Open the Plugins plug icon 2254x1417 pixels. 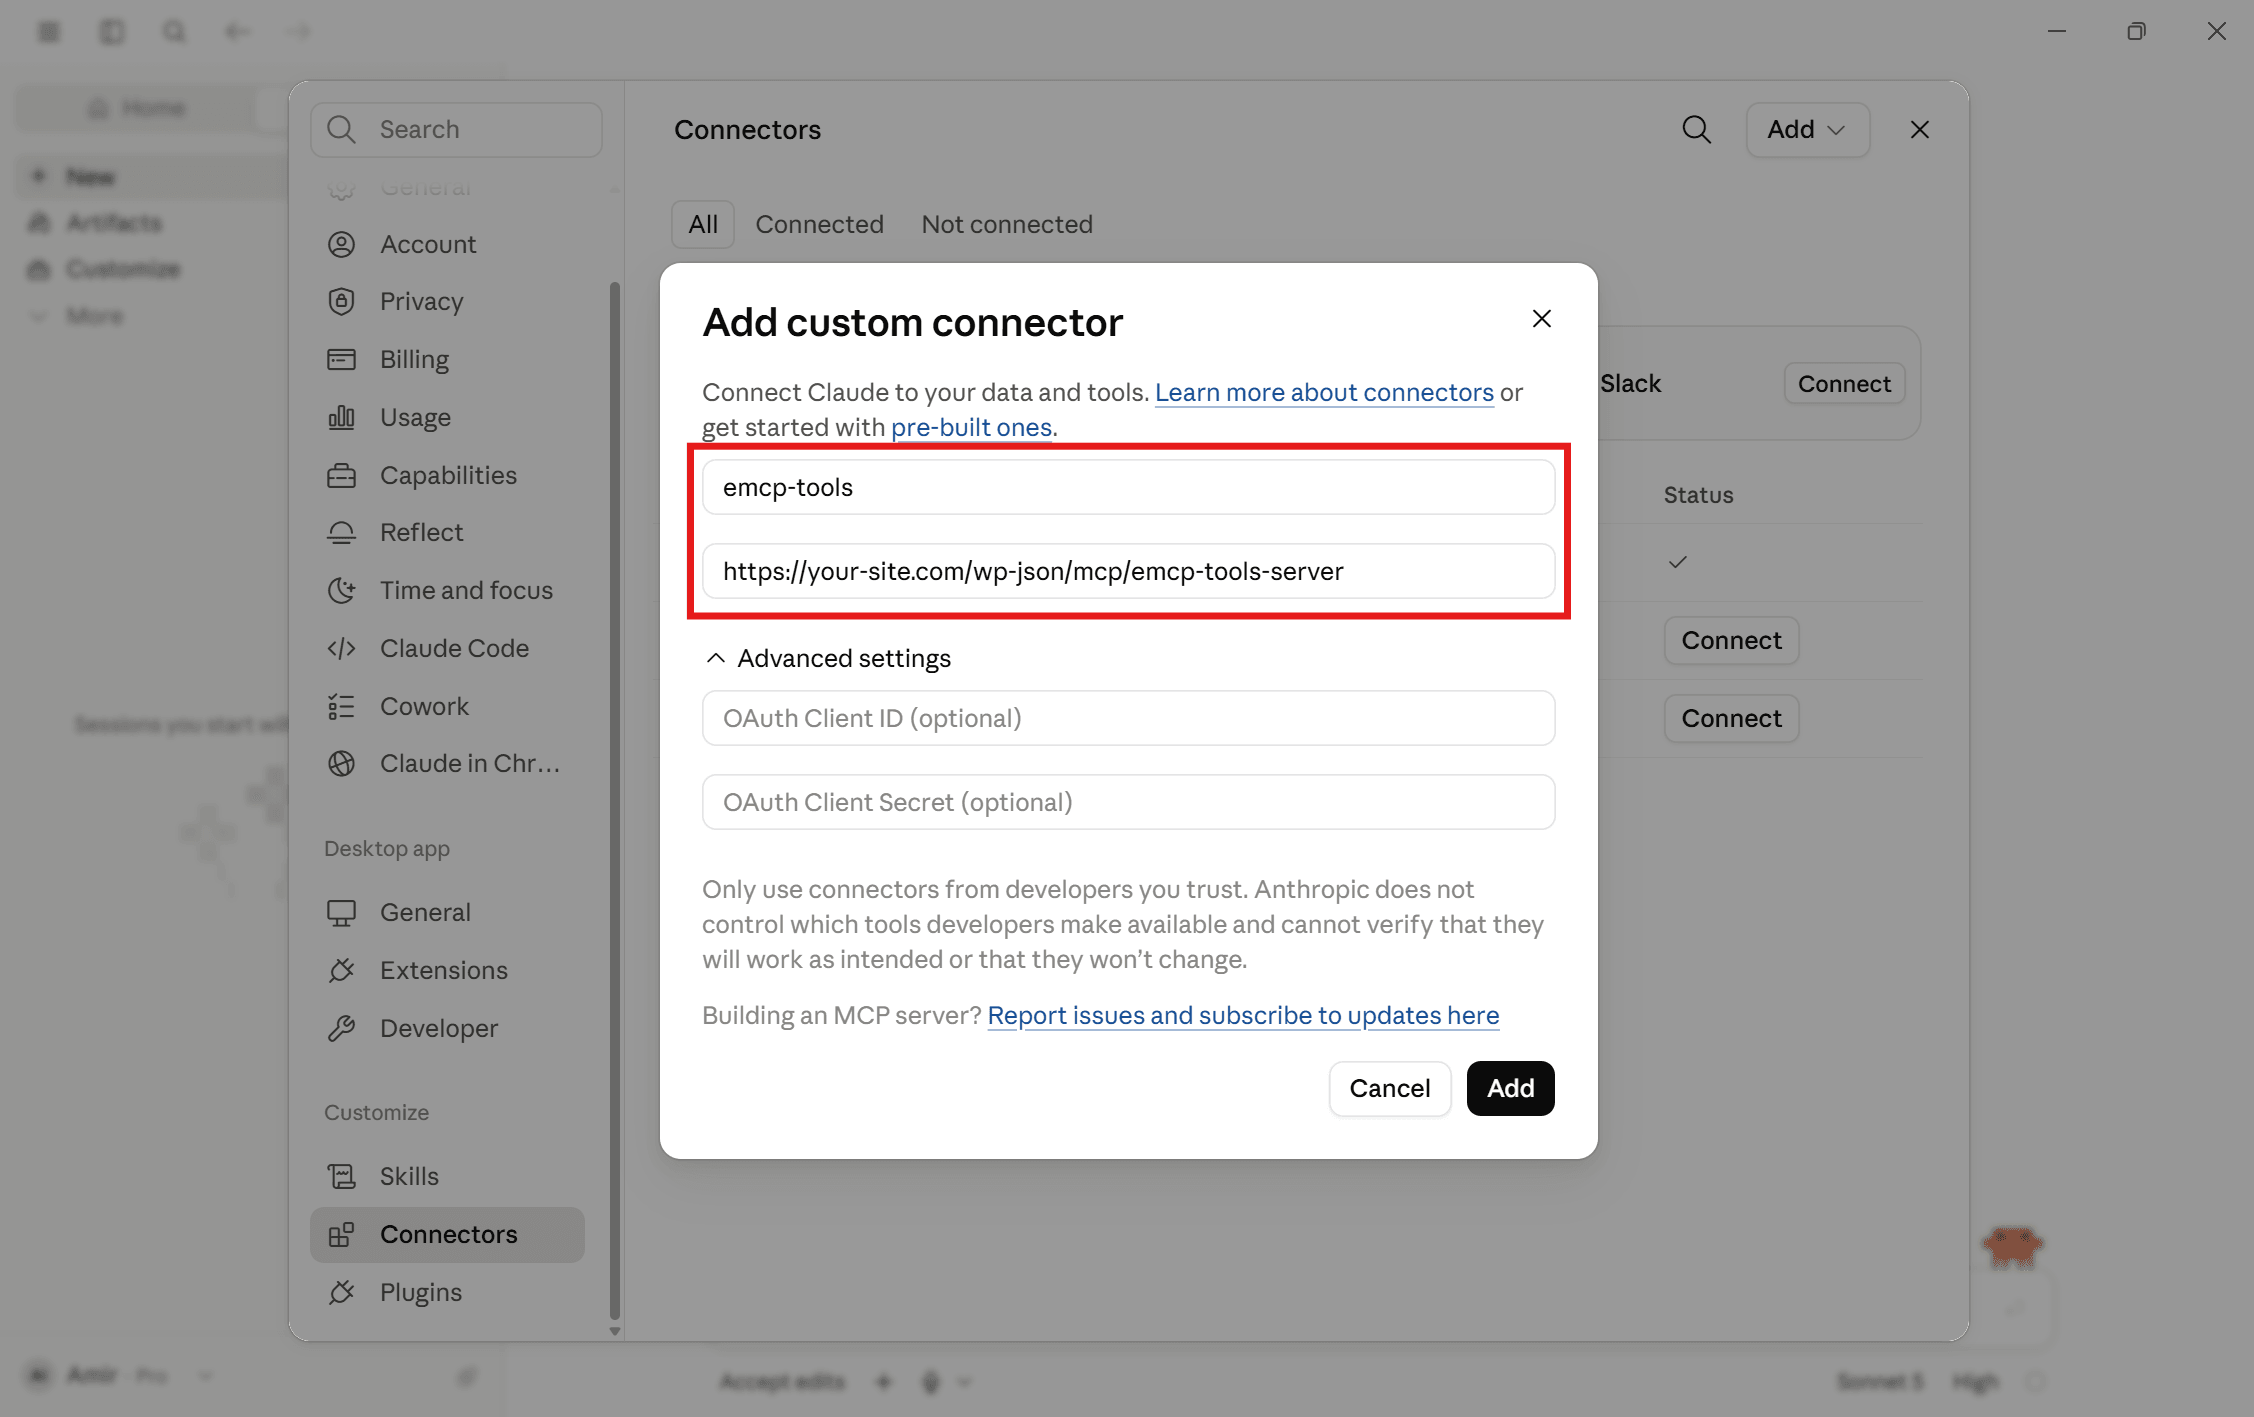(x=341, y=1292)
